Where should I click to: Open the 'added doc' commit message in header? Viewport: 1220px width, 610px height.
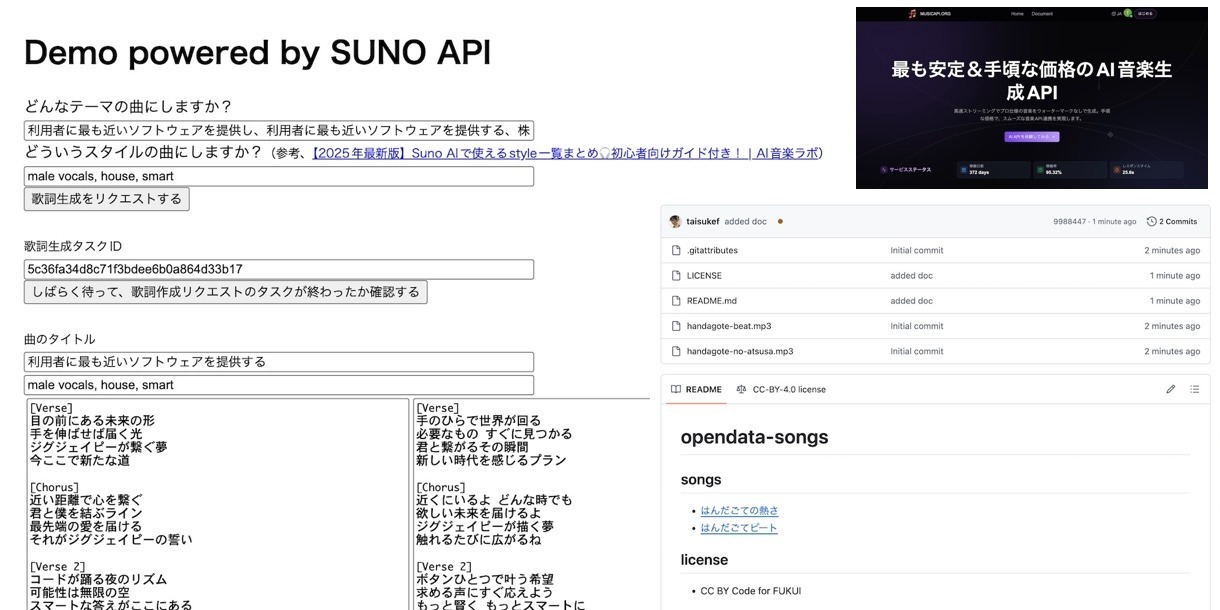(x=746, y=221)
